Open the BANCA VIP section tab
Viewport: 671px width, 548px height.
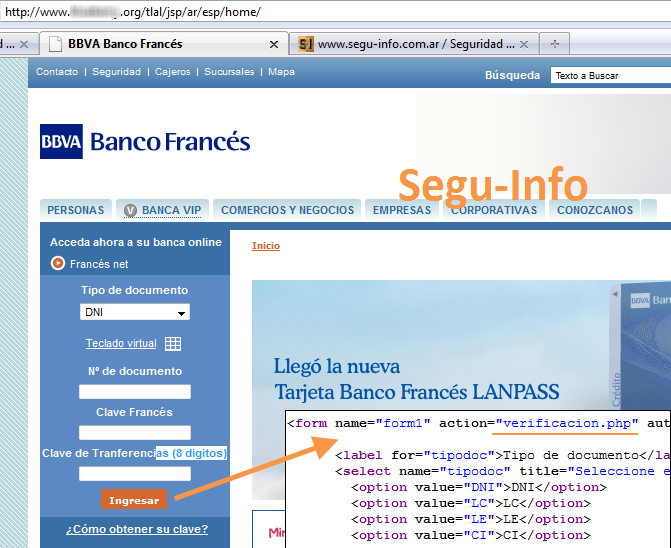162,210
